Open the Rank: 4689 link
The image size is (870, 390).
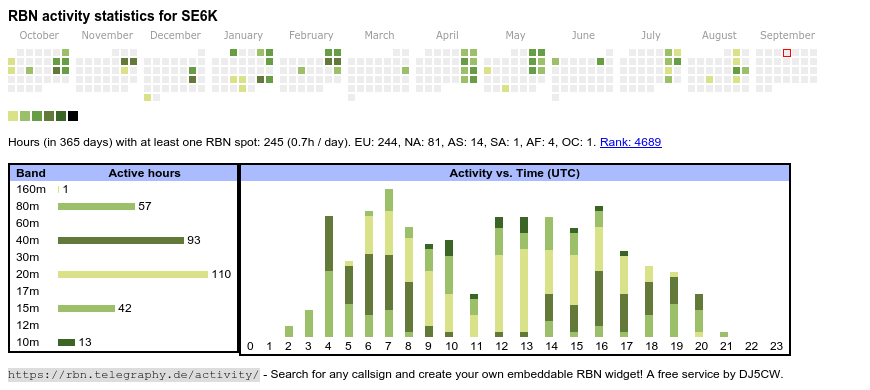tap(630, 142)
